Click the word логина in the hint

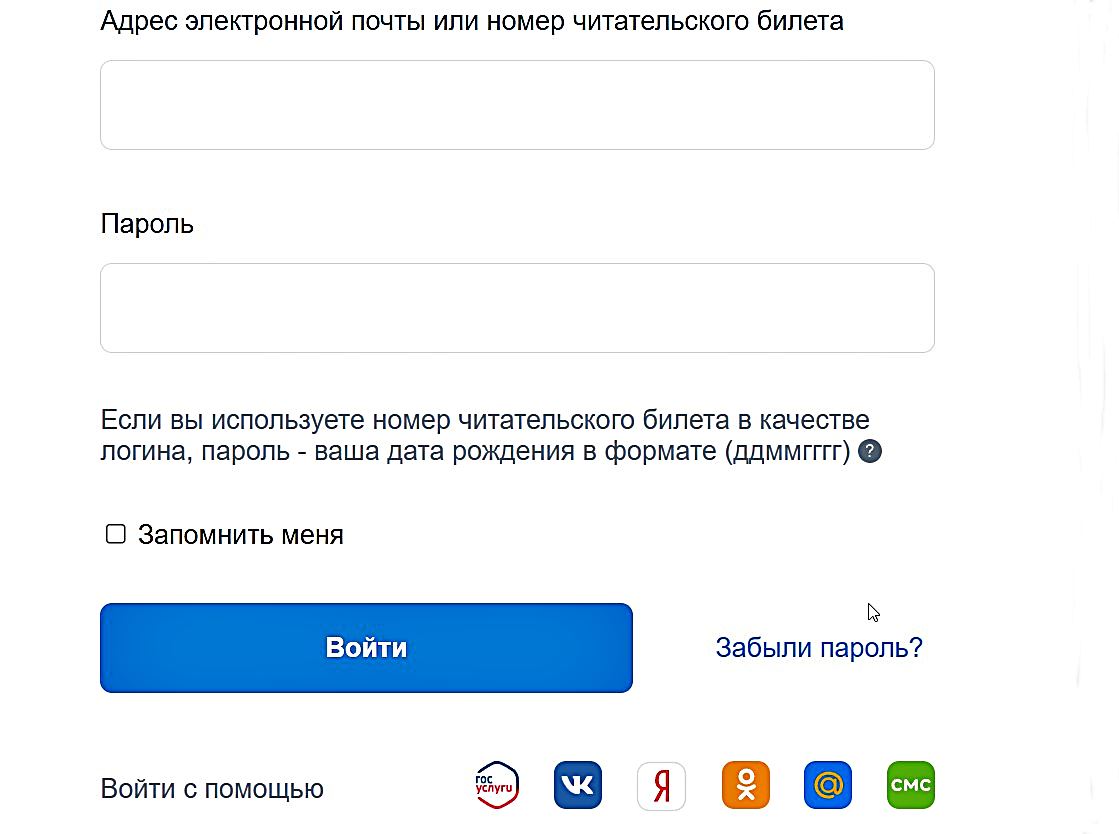[x=146, y=452]
